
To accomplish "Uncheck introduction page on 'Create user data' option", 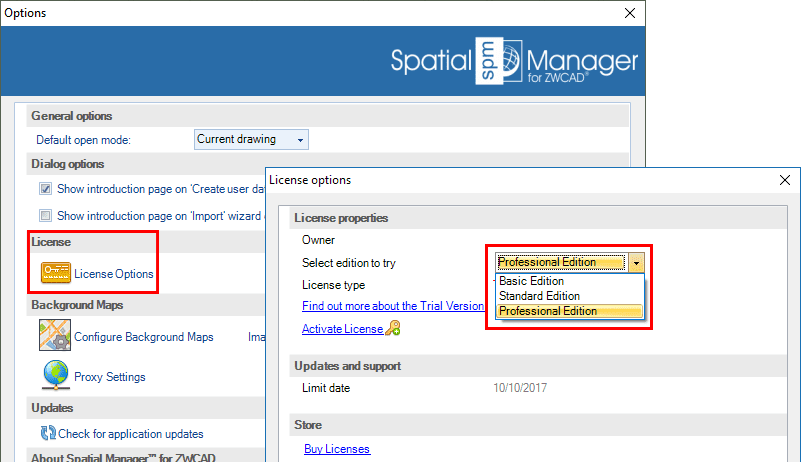I will [x=45, y=188].
